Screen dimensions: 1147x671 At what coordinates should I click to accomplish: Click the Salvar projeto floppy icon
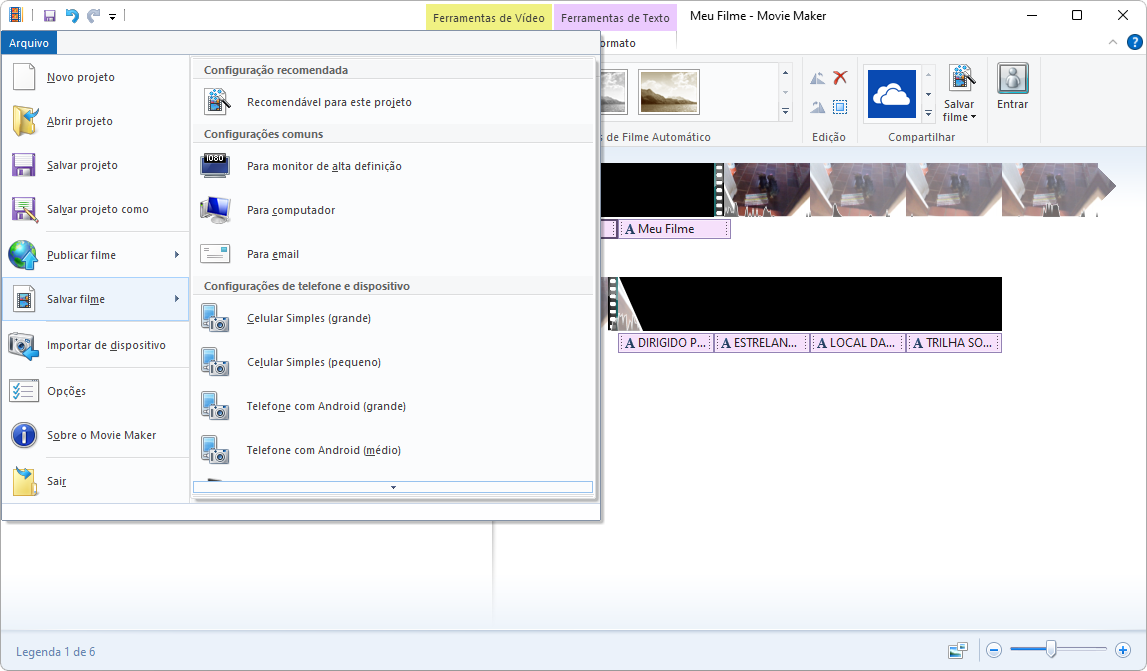[x=23, y=165]
